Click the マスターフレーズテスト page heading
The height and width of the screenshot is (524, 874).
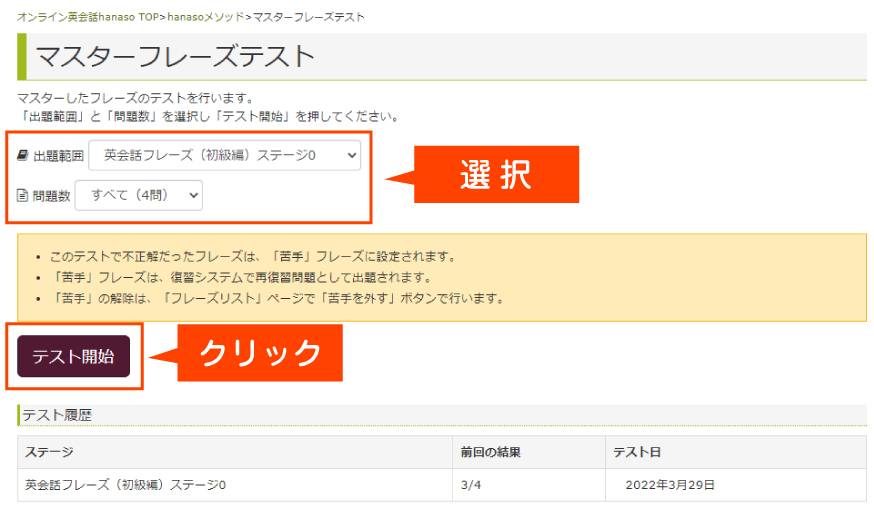click(x=175, y=57)
